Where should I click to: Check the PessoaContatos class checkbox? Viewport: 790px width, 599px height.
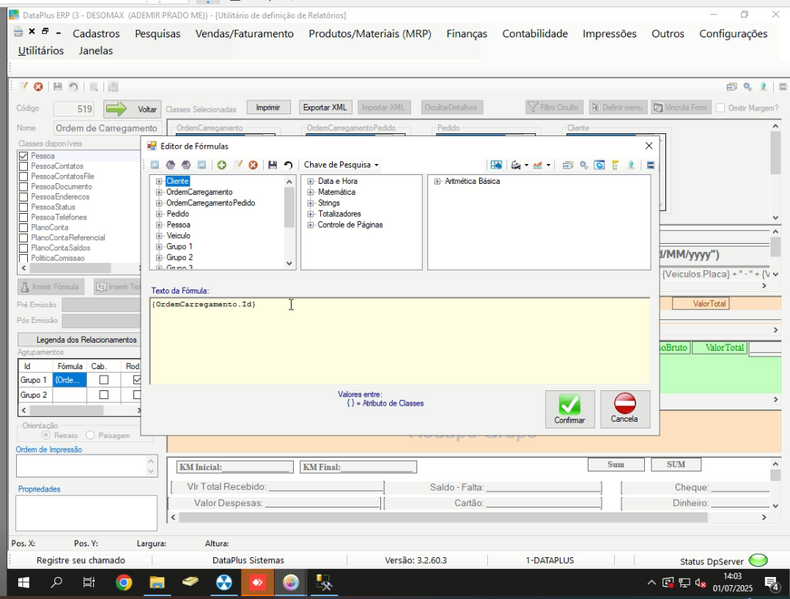pyautogui.click(x=23, y=166)
